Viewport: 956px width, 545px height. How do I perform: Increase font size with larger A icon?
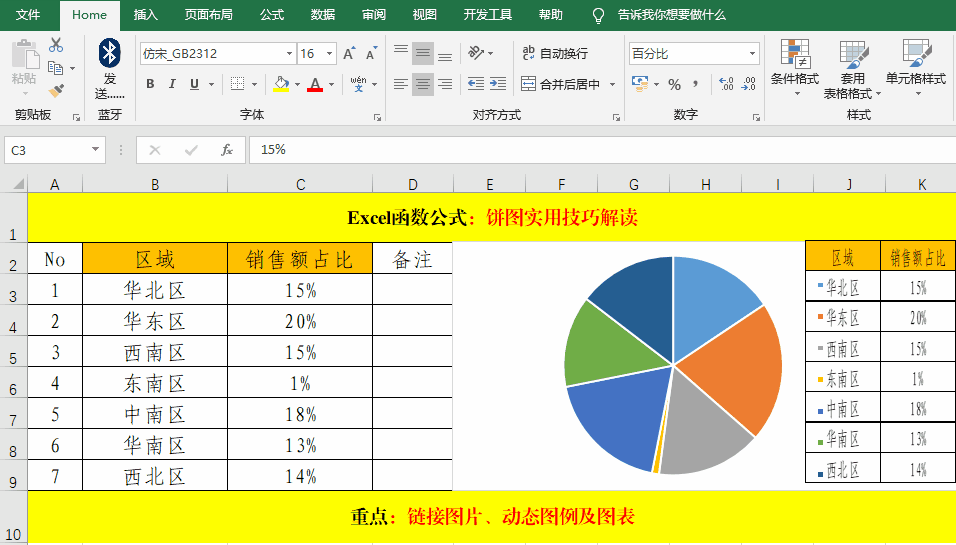coord(349,54)
